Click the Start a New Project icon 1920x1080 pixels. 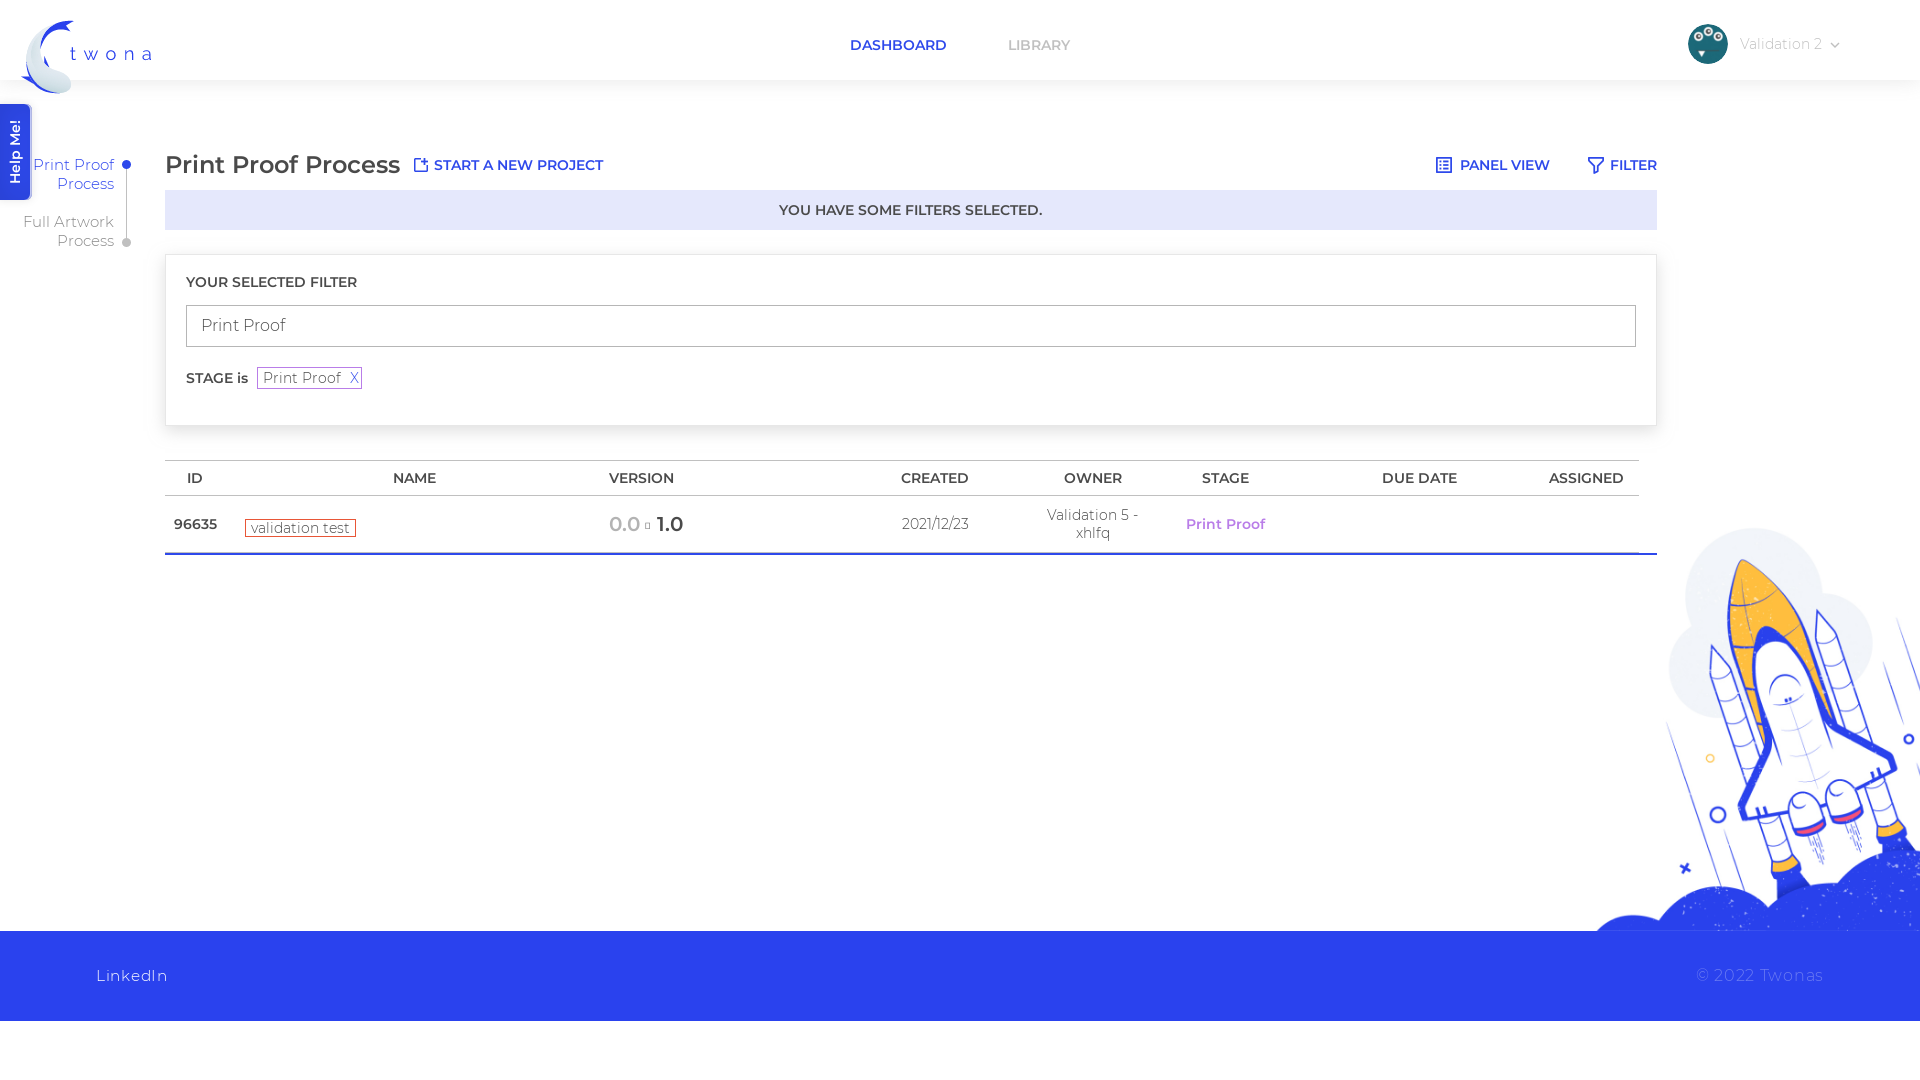pos(421,165)
